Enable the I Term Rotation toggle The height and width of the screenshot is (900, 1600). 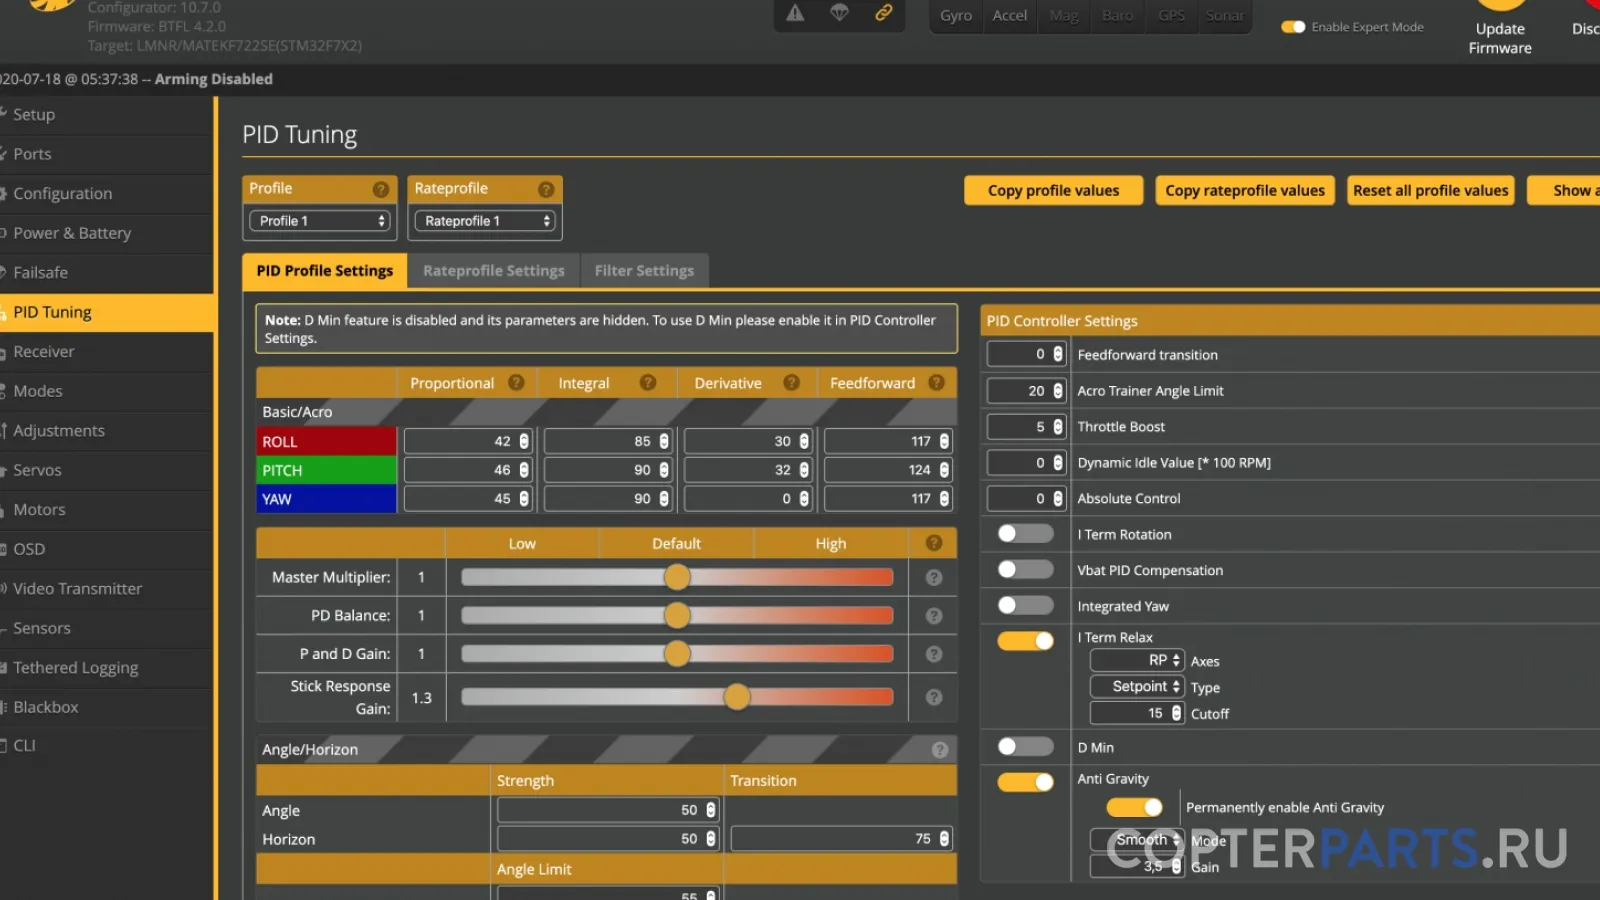point(1025,534)
